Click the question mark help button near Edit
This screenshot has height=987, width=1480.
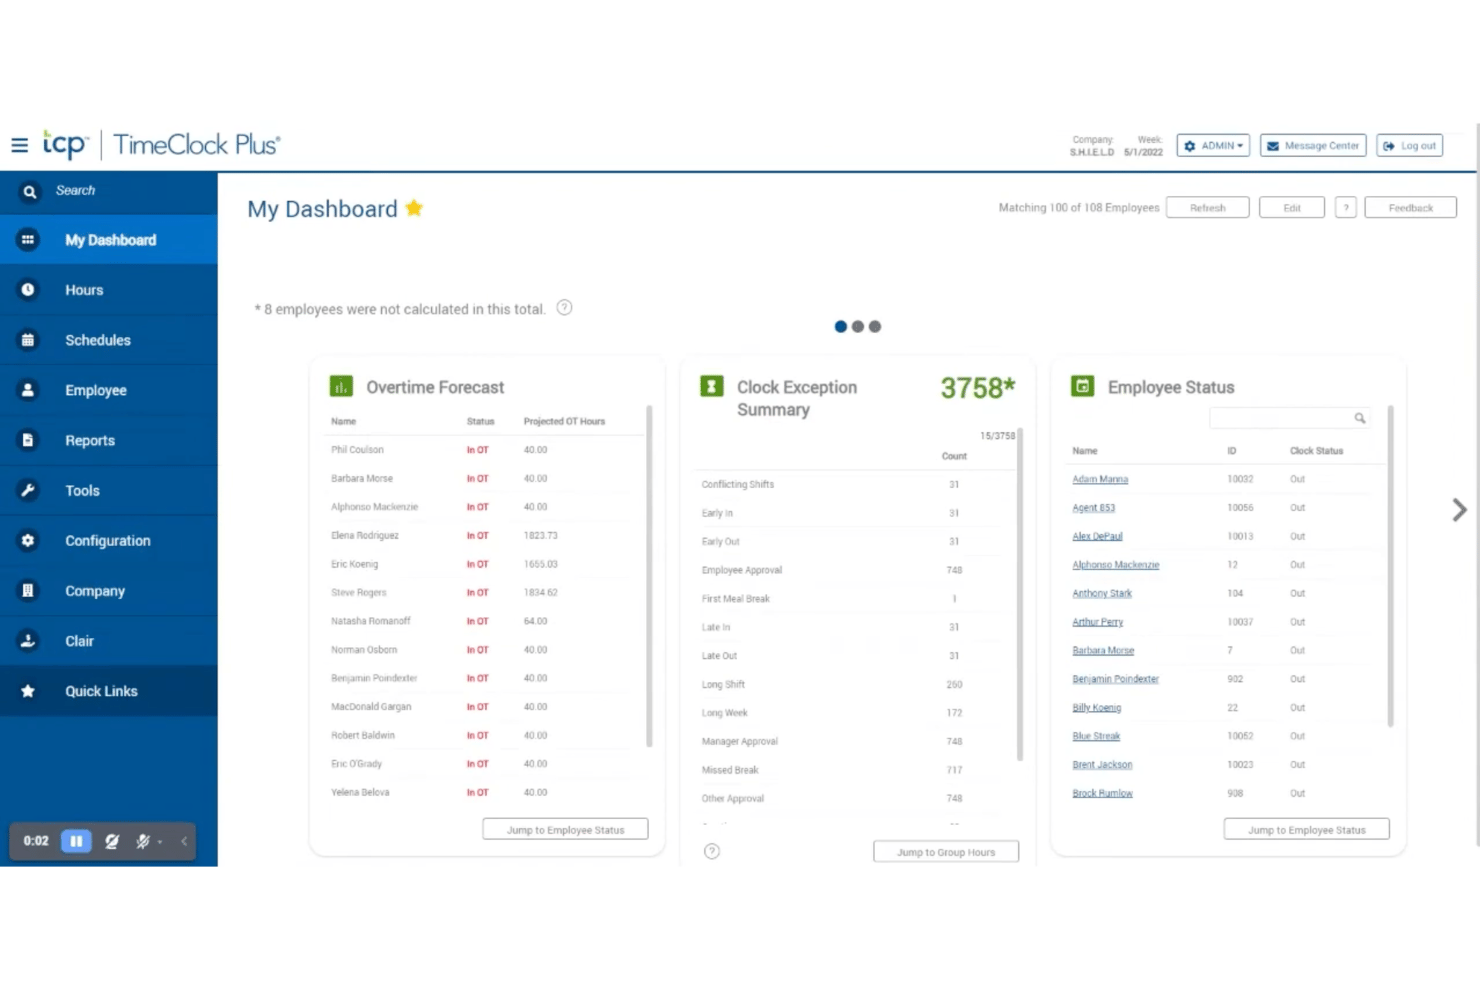1346,208
